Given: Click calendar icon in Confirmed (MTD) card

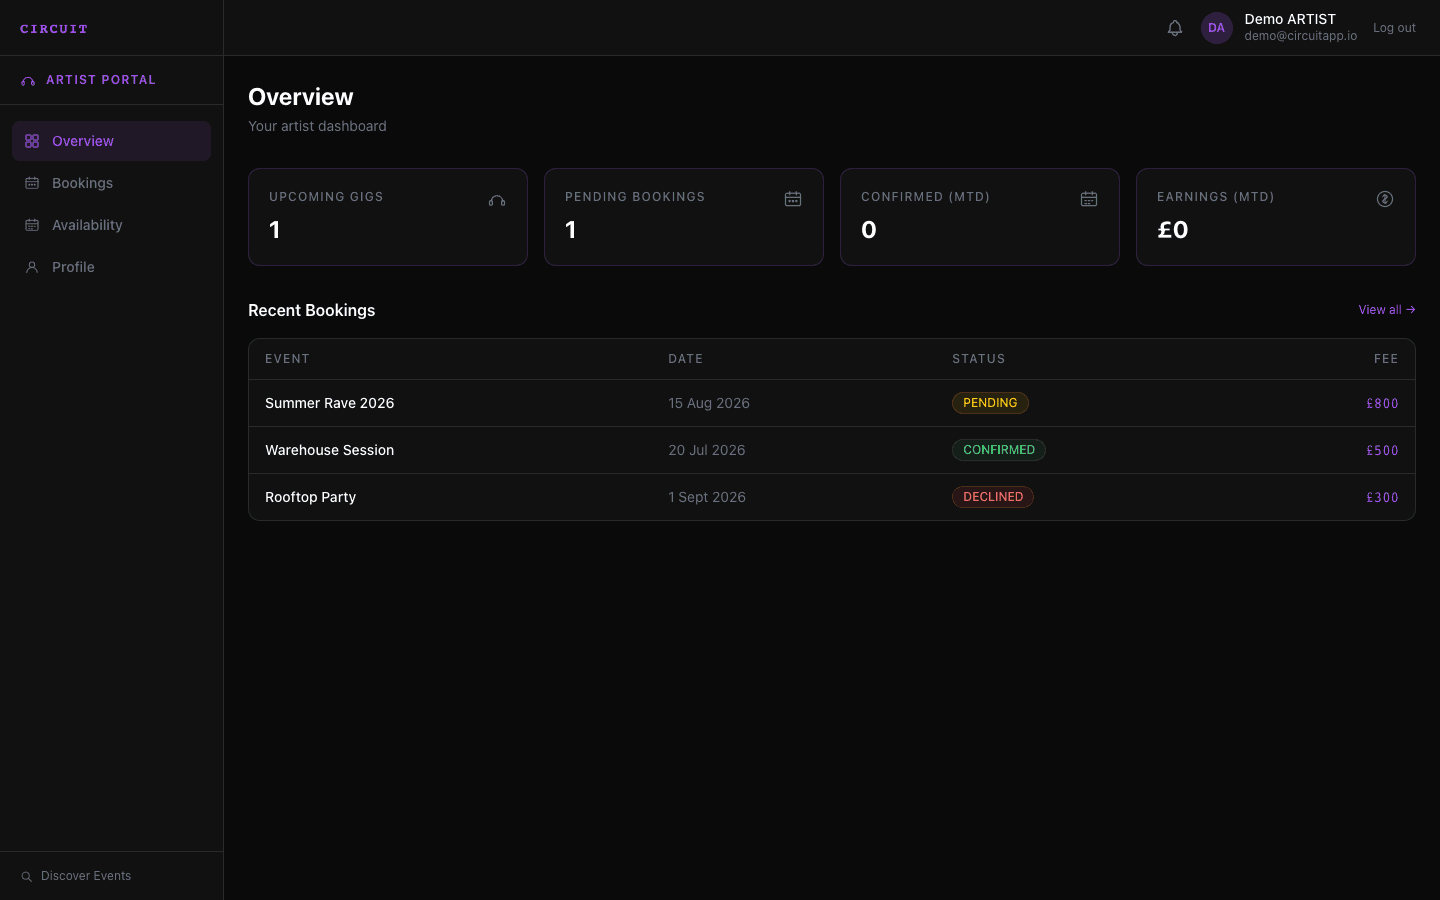Looking at the screenshot, I should point(1089,199).
